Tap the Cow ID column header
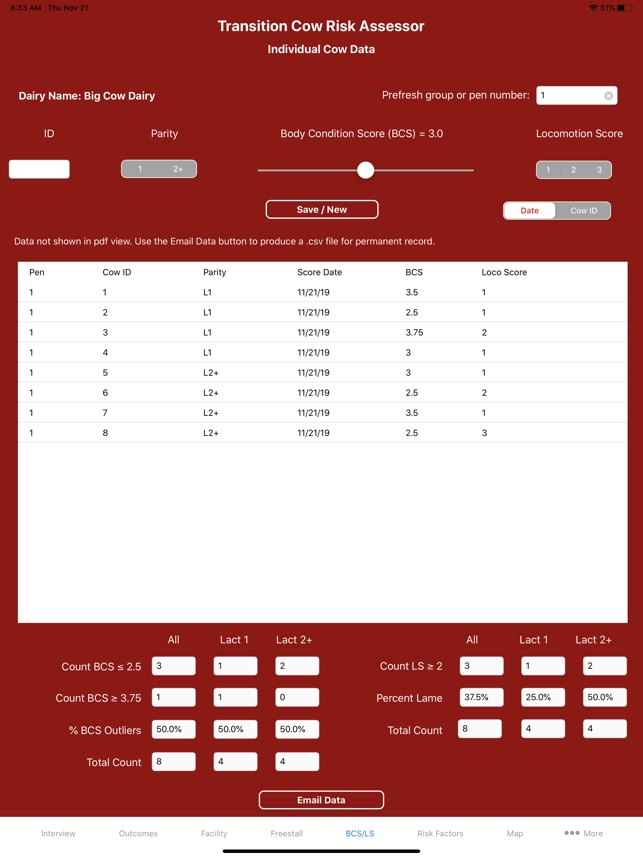The height and width of the screenshot is (858, 643). (117, 272)
